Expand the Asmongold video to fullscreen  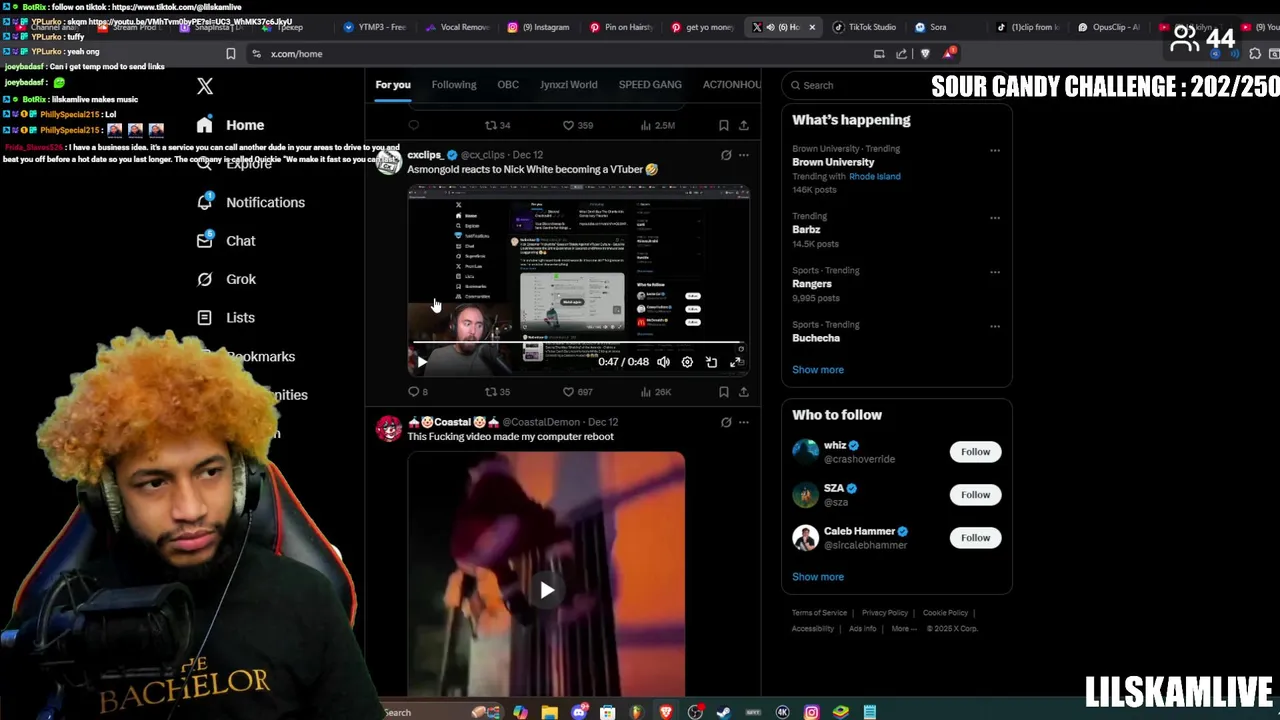[736, 362]
